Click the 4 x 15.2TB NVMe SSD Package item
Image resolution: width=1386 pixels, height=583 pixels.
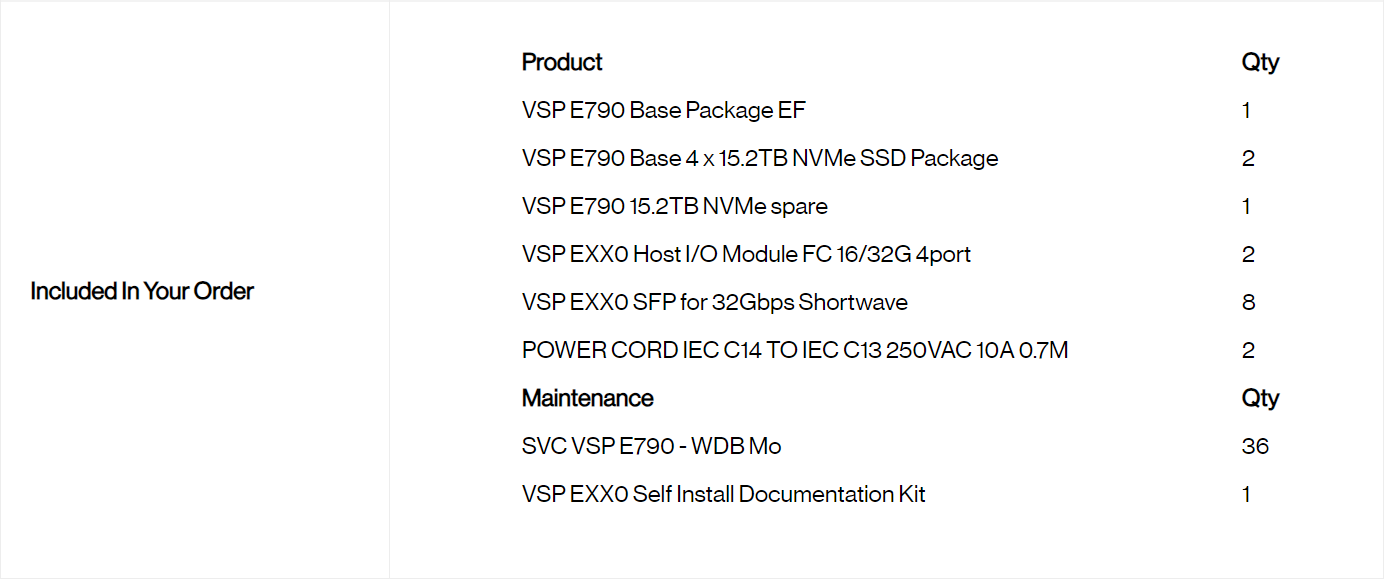(759, 158)
